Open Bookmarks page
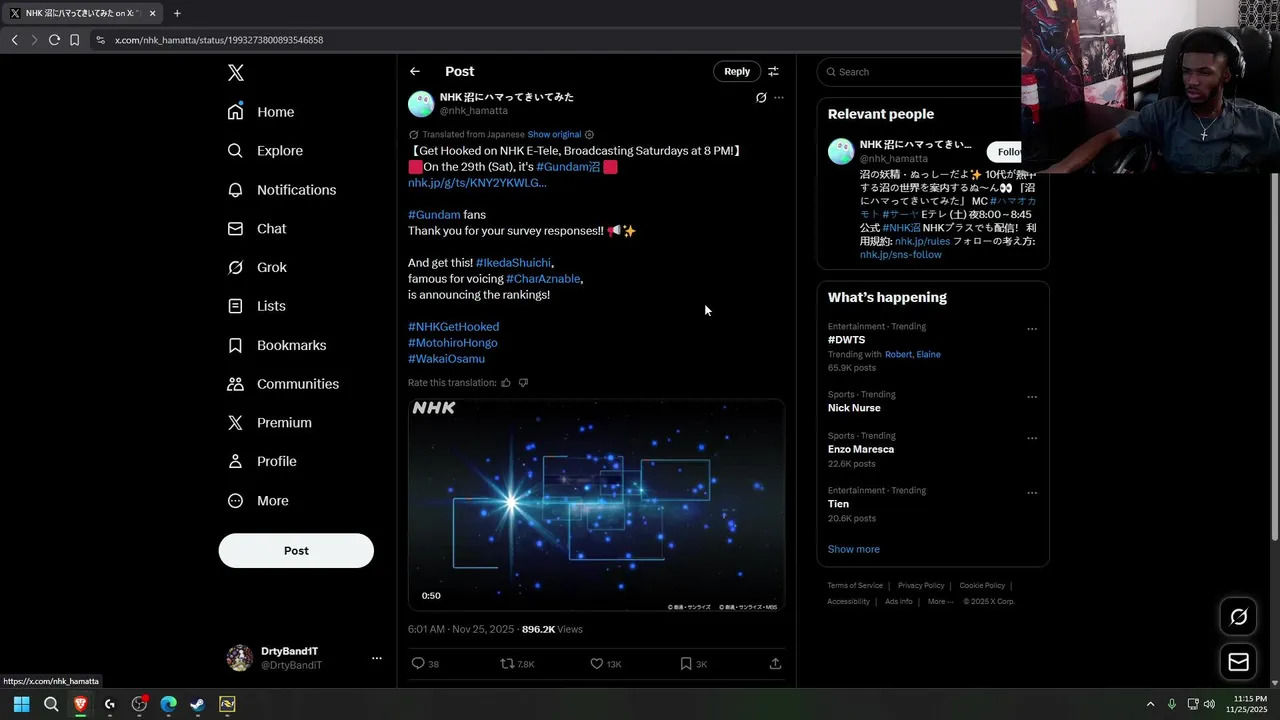This screenshot has width=1280, height=720. pyautogui.click(x=277, y=345)
